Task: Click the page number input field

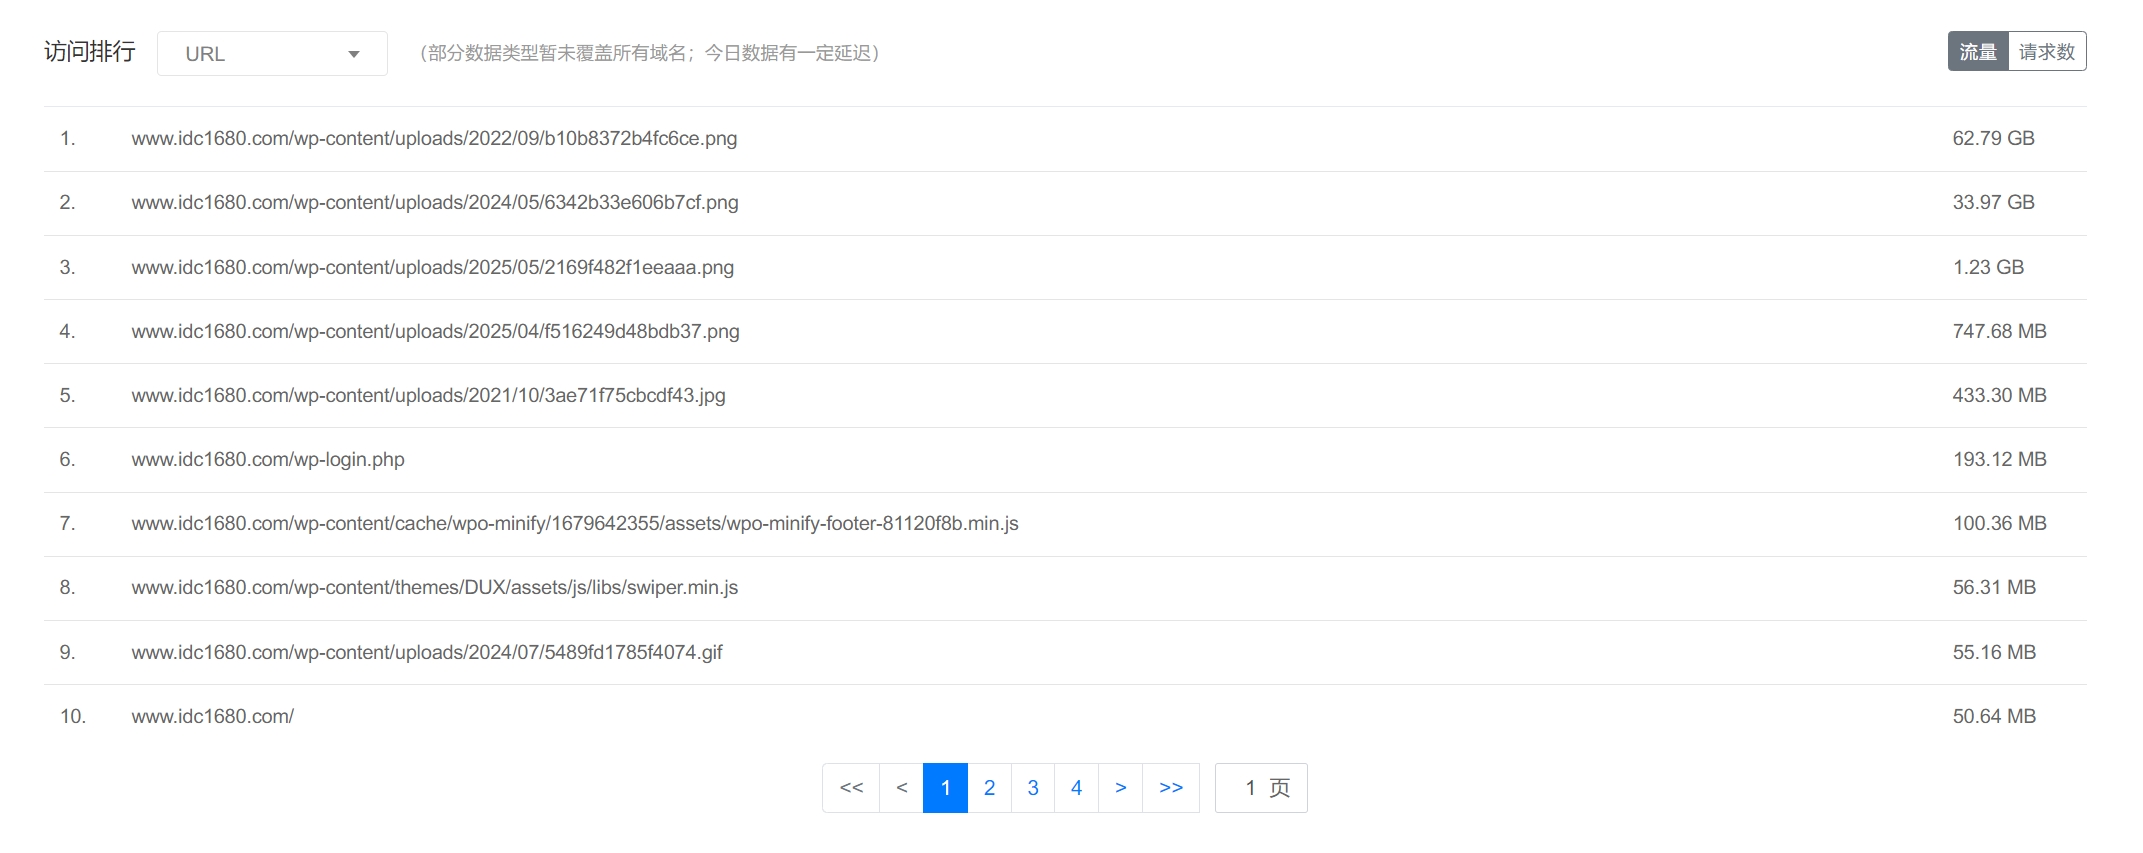Action: tap(1261, 788)
